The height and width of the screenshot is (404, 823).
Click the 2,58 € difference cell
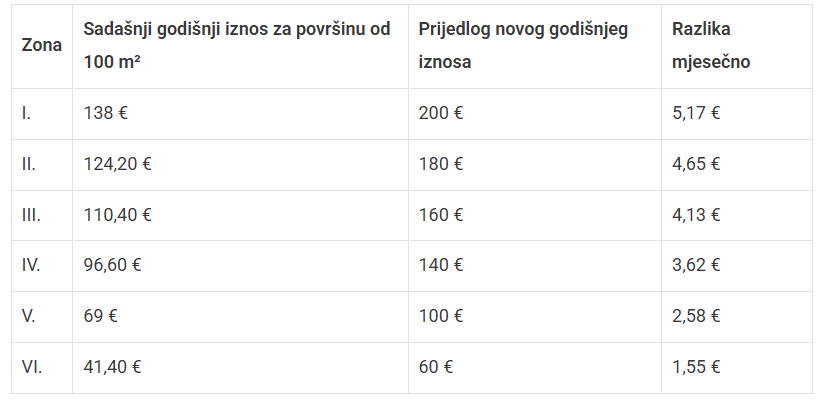[x=697, y=316]
